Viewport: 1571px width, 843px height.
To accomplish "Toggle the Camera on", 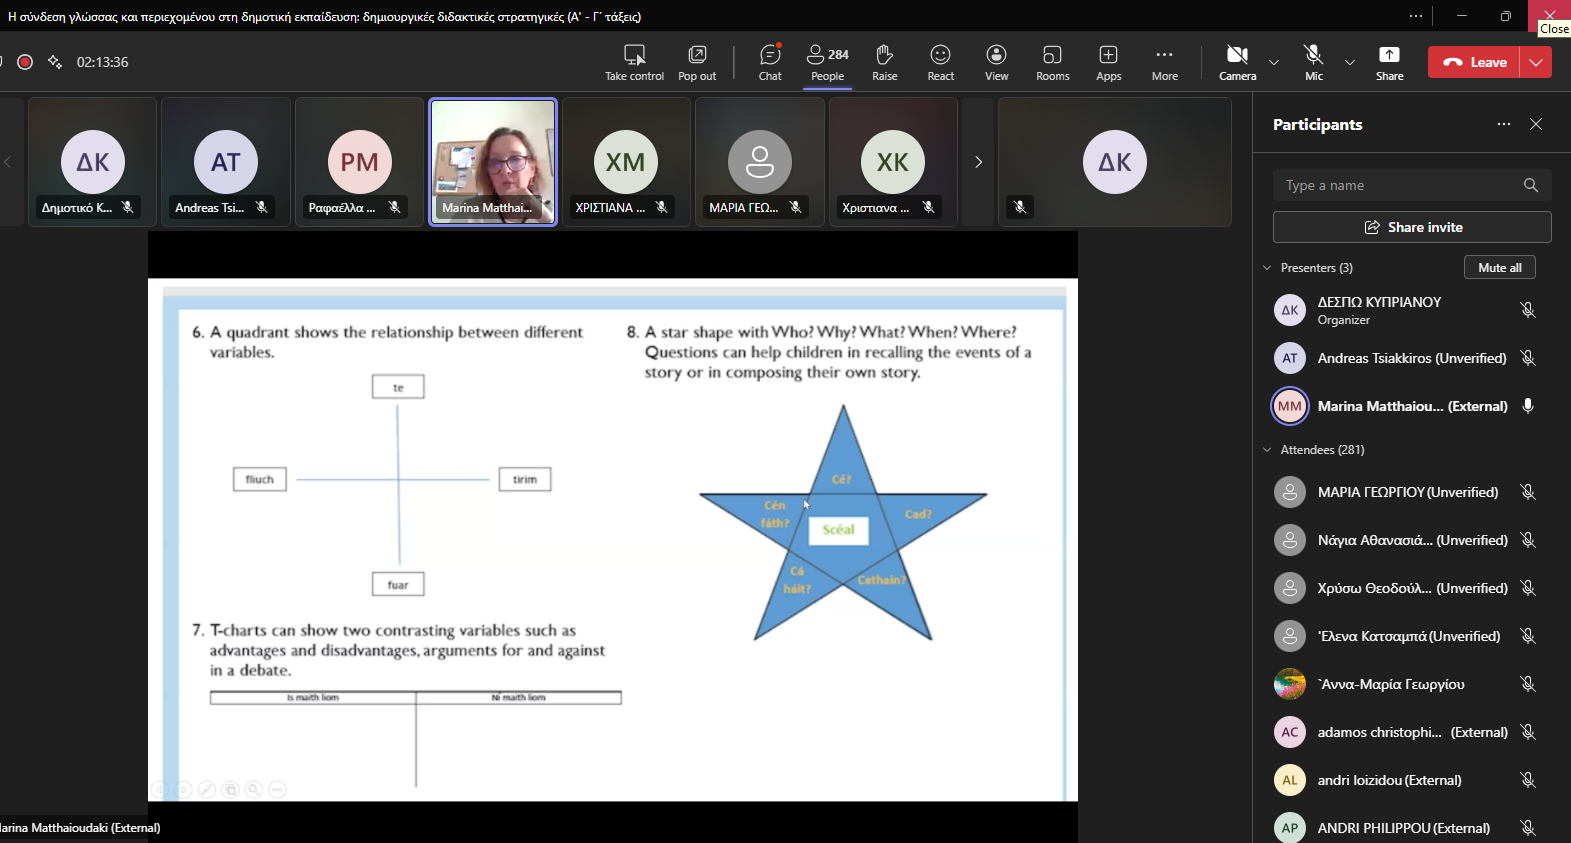I will (1237, 62).
